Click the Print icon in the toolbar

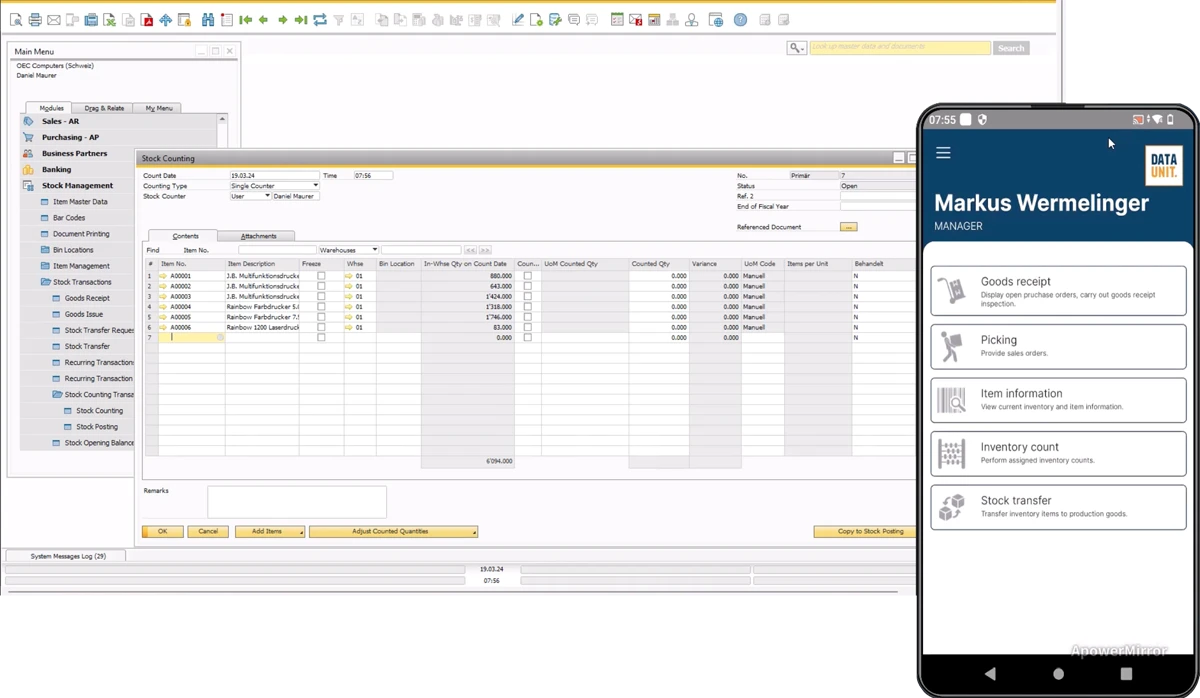point(35,20)
